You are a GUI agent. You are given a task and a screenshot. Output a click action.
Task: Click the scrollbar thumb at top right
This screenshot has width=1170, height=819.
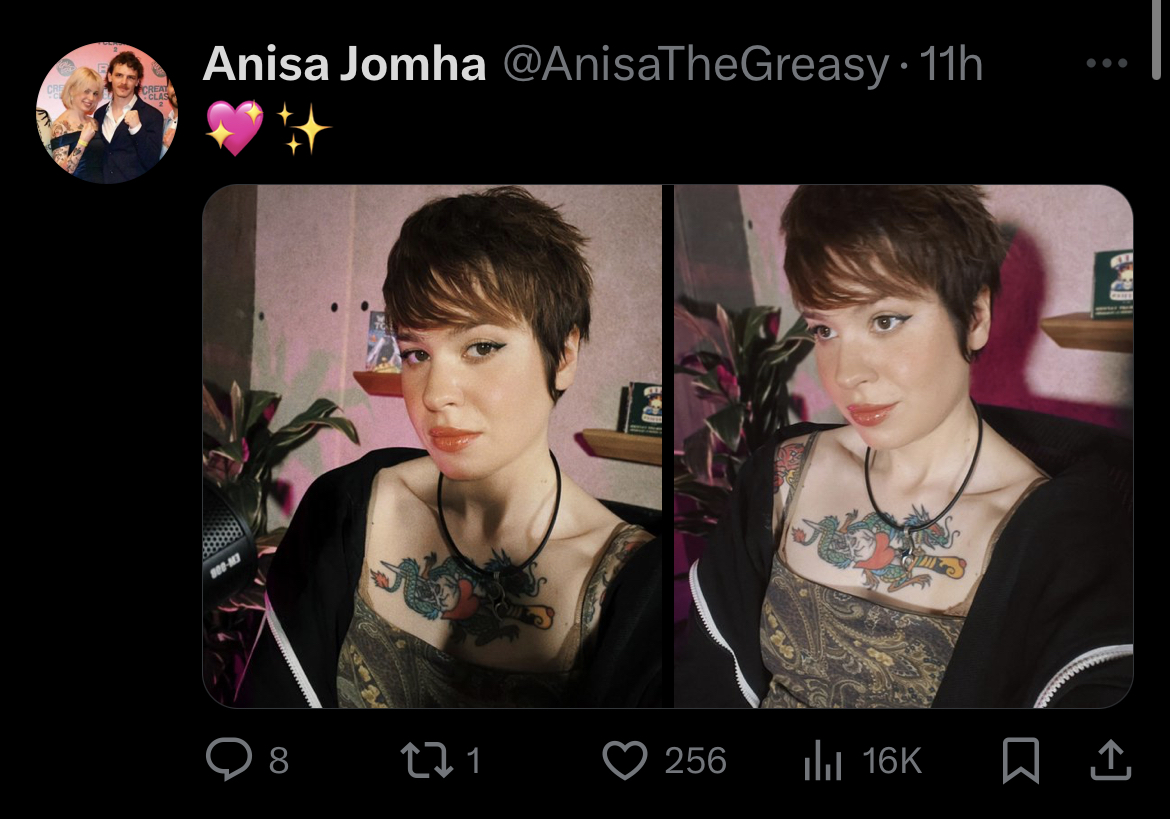pyautogui.click(x=1156, y=39)
